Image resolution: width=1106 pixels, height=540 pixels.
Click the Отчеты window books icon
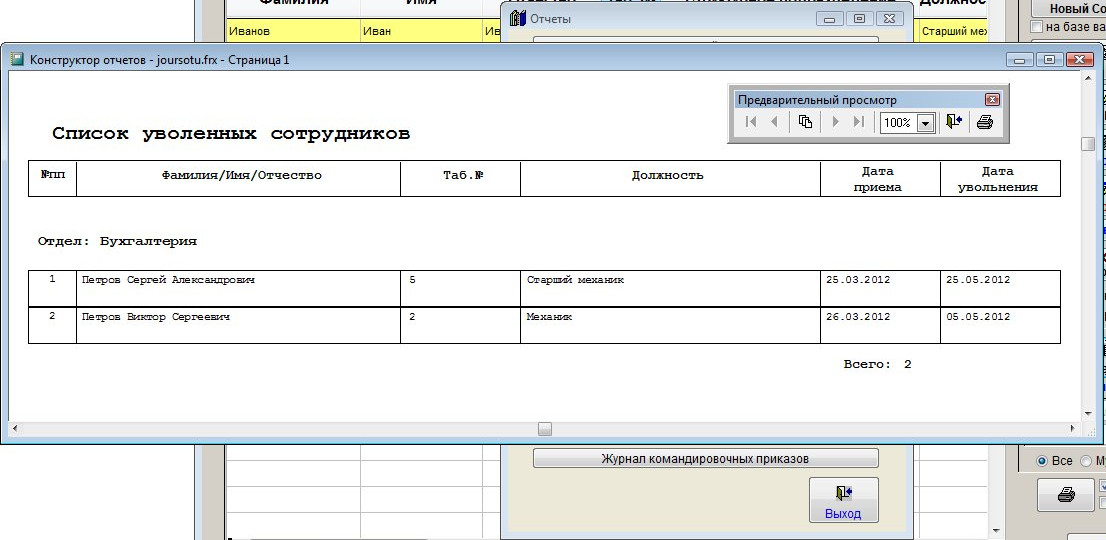(x=518, y=18)
